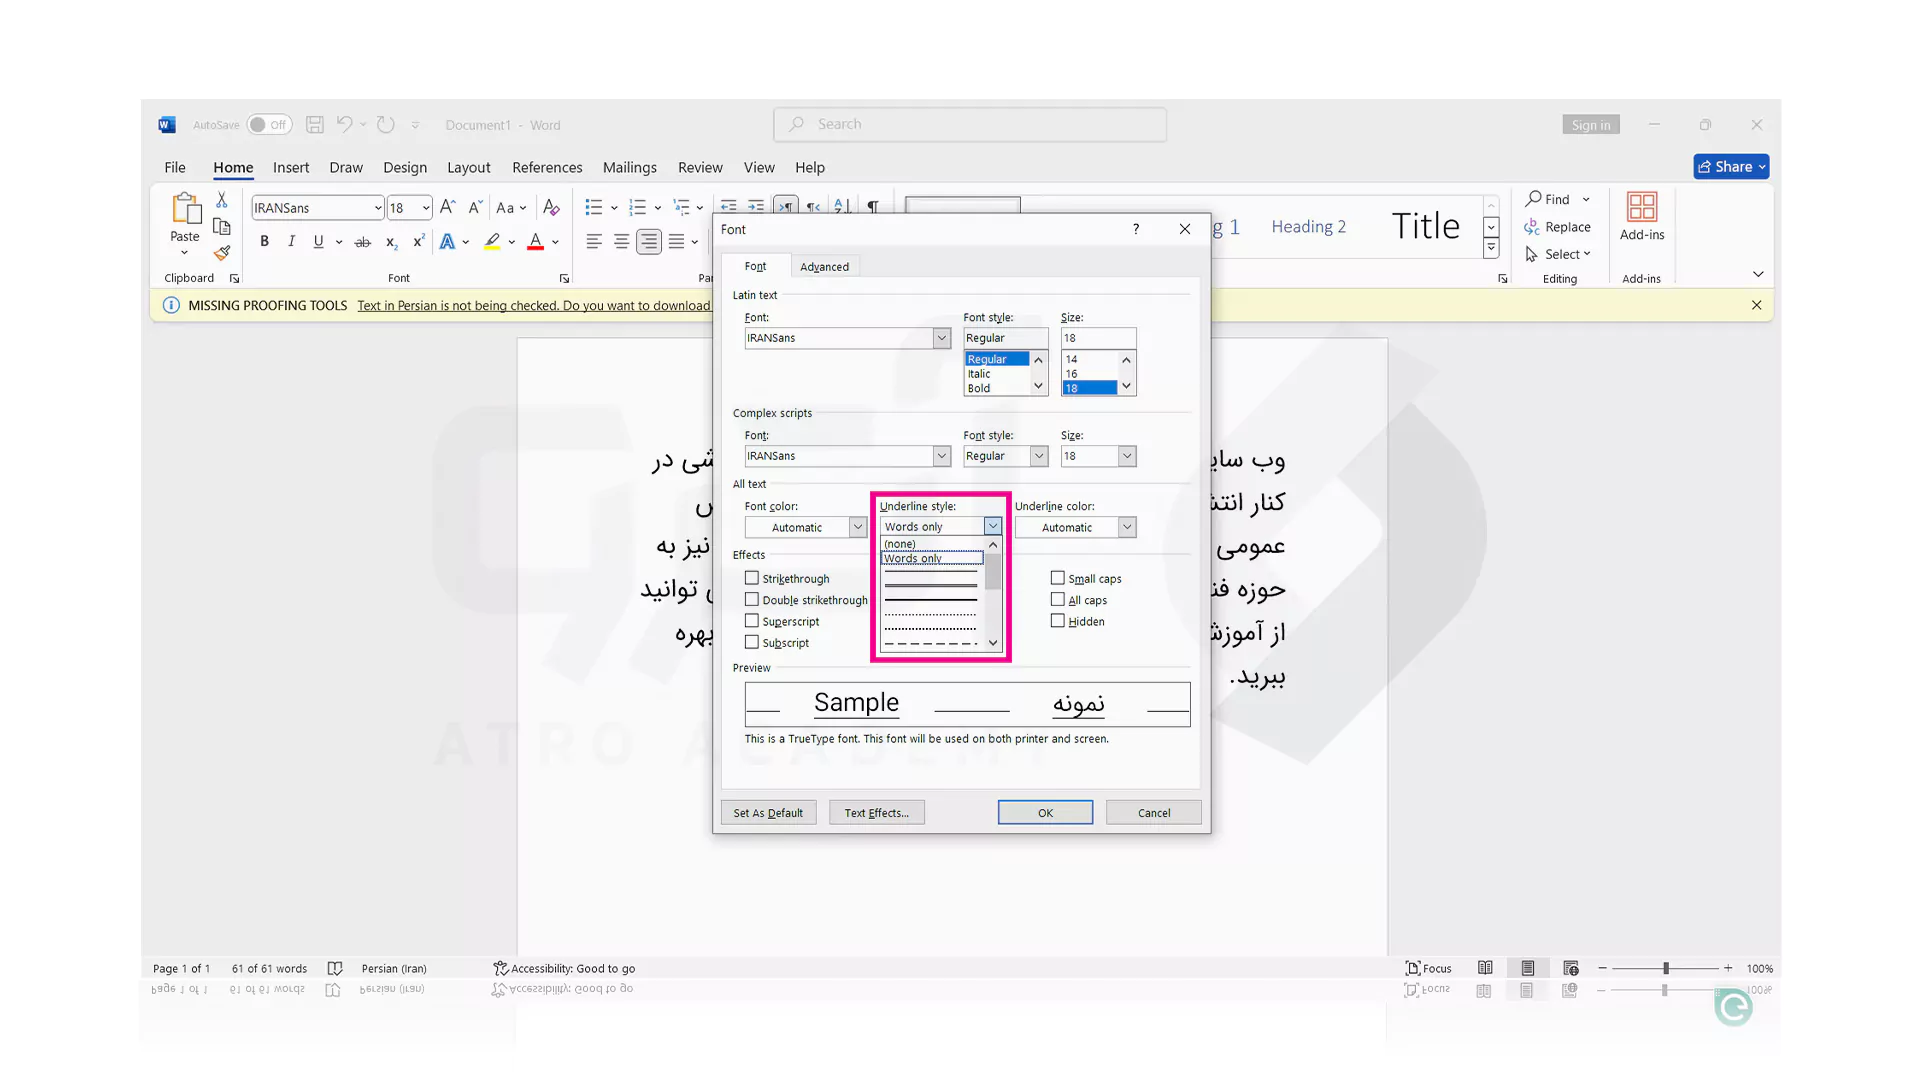Open the Layout ribbon tab

coord(469,167)
